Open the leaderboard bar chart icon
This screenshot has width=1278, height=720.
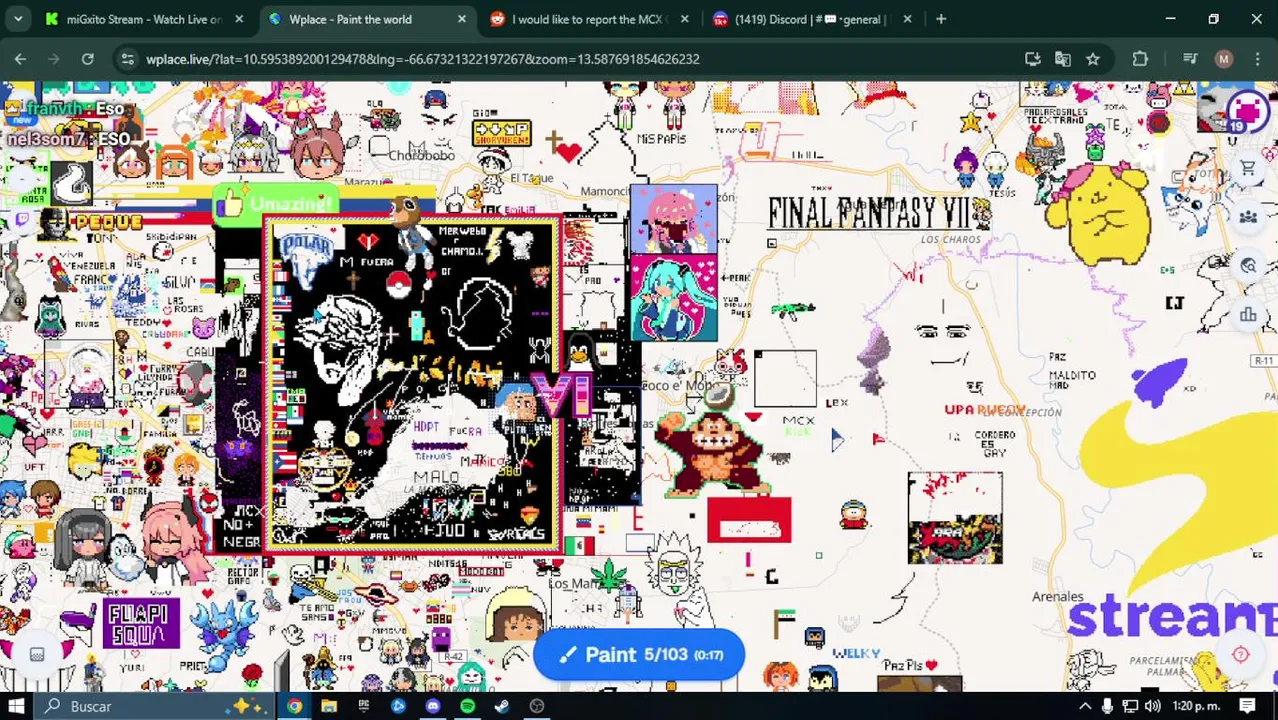[x=1248, y=315]
